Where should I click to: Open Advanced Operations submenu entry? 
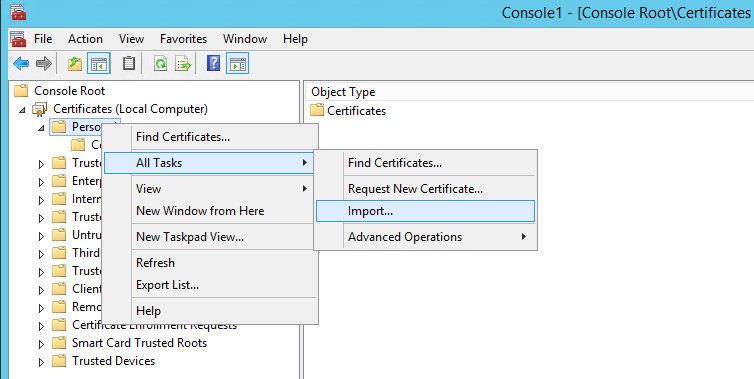426,237
